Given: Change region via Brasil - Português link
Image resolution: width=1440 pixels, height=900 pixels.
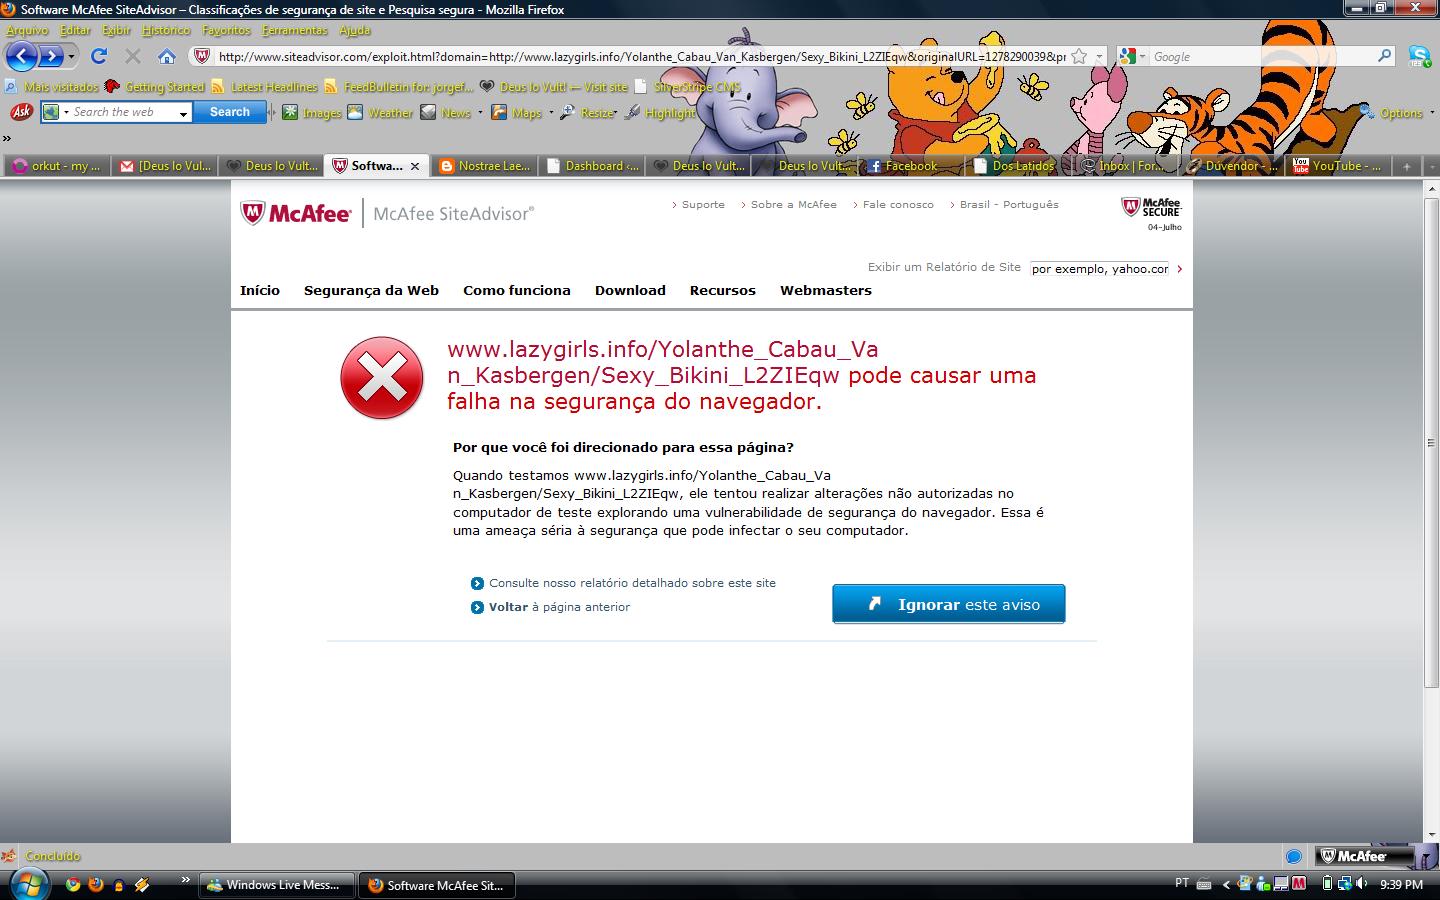Looking at the screenshot, I should 1009,204.
